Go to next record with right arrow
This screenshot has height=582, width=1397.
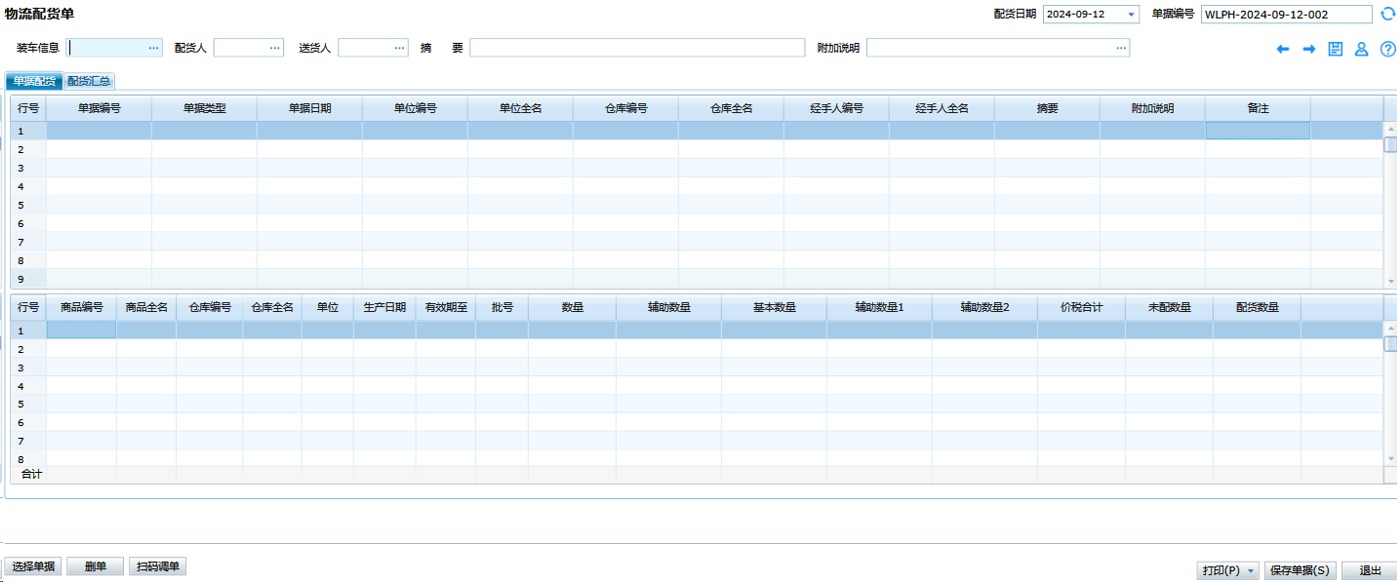click(x=1309, y=49)
